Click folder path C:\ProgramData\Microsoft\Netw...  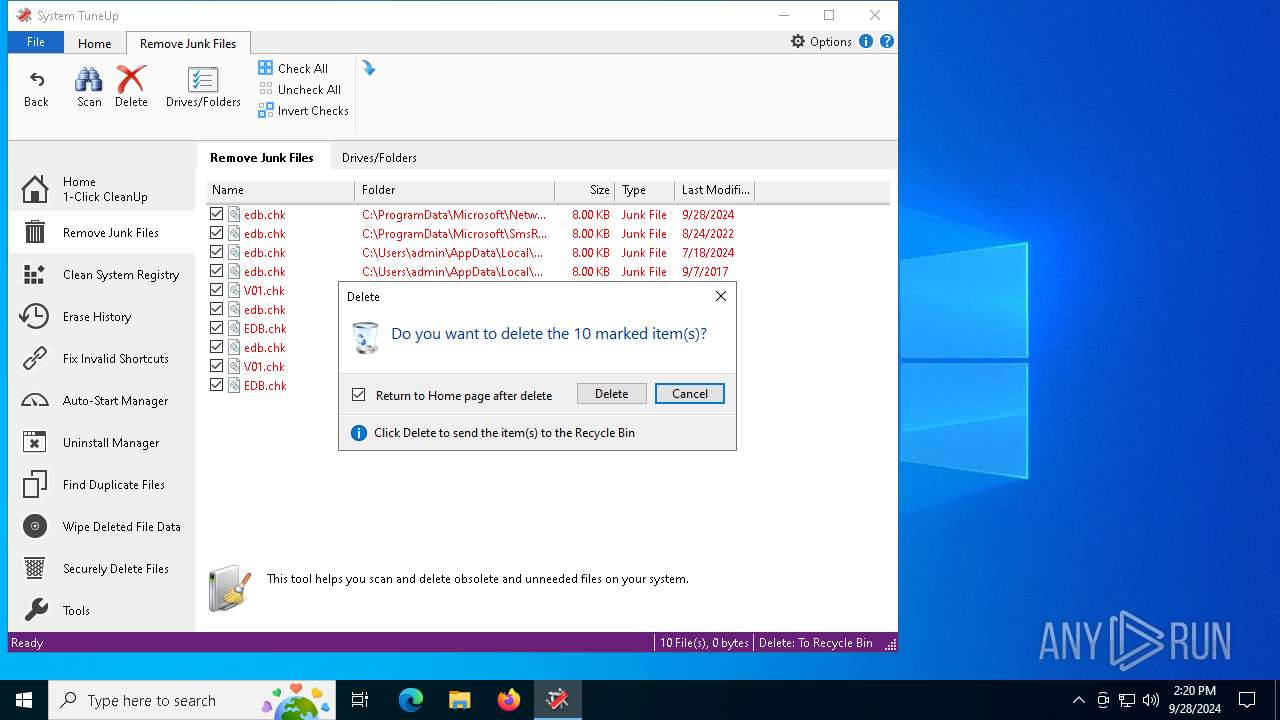[454, 214]
